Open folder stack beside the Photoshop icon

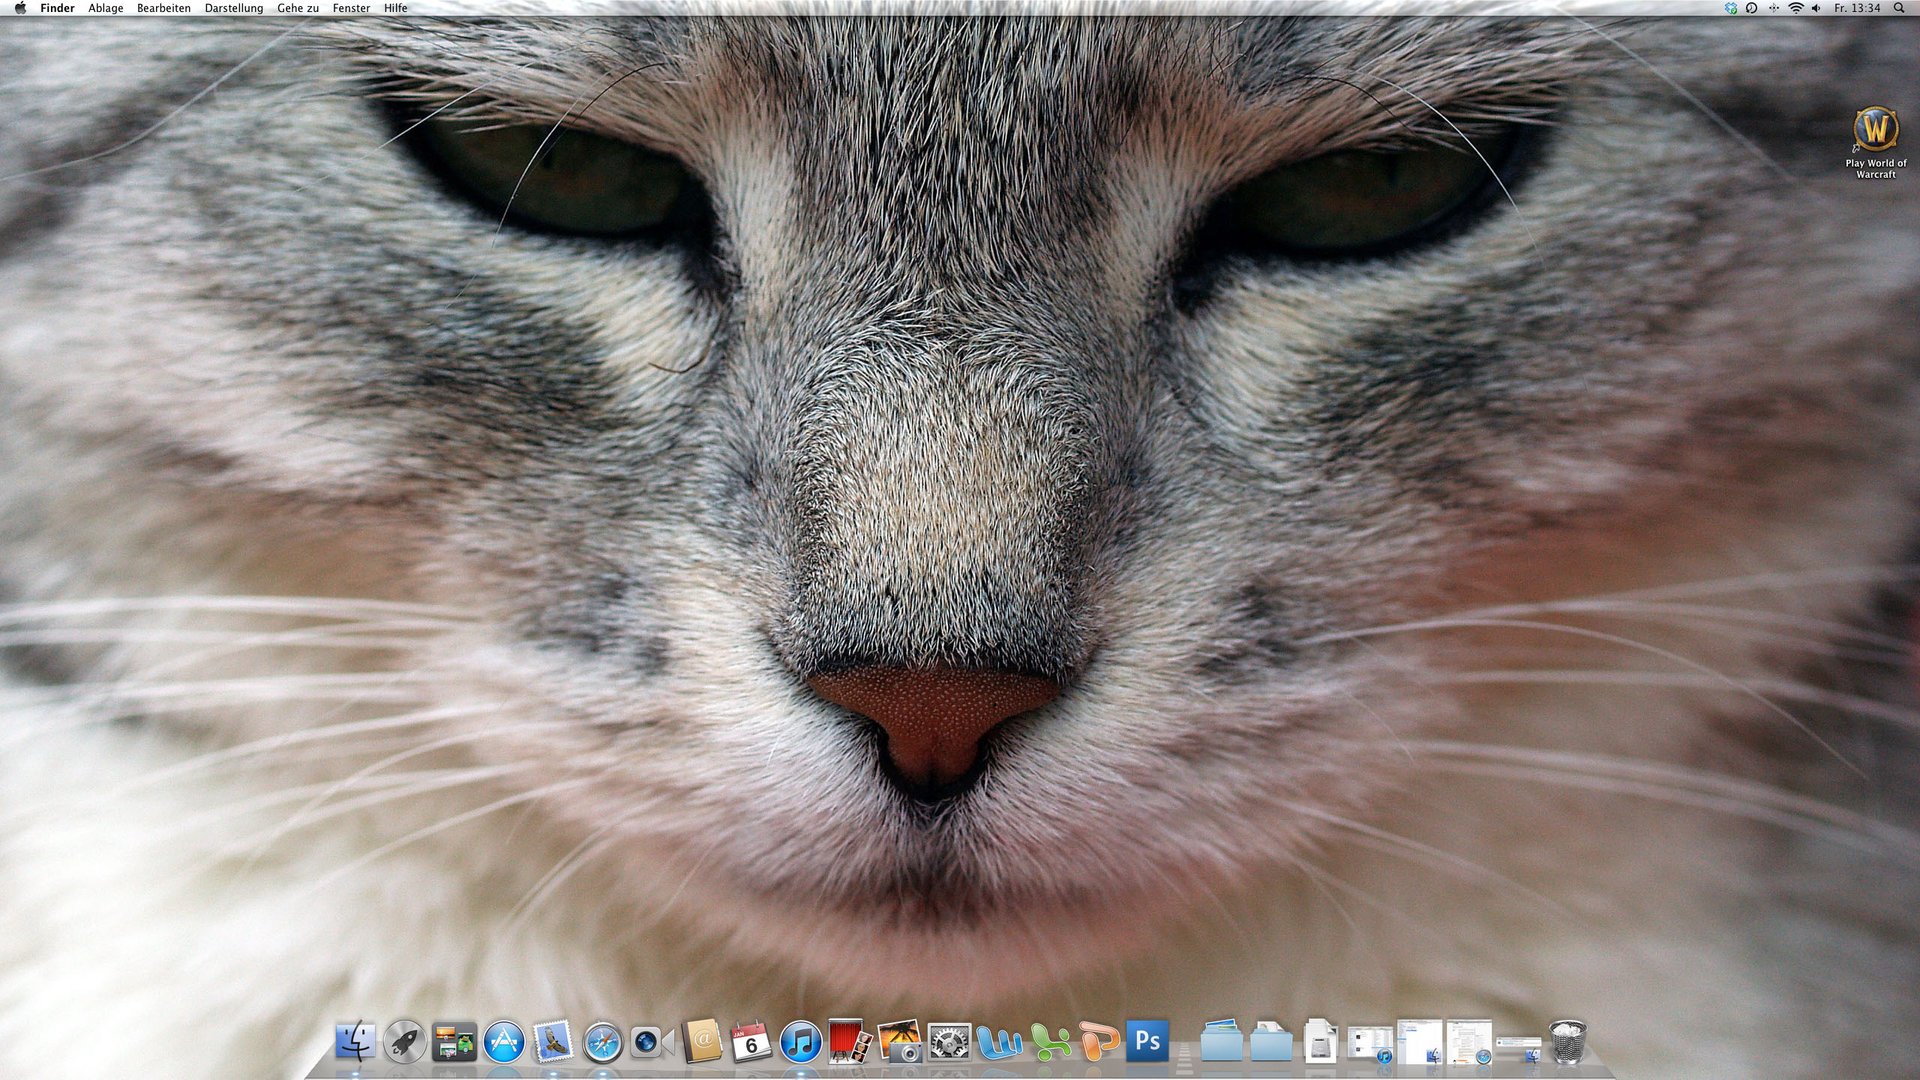click(1222, 1042)
